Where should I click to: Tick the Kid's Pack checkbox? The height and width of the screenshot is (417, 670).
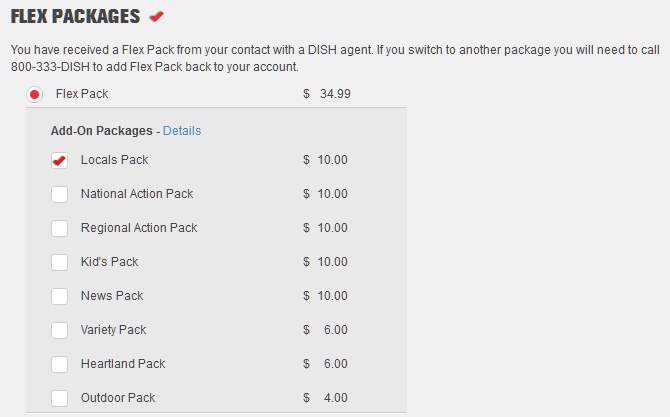tap(59, 262)
